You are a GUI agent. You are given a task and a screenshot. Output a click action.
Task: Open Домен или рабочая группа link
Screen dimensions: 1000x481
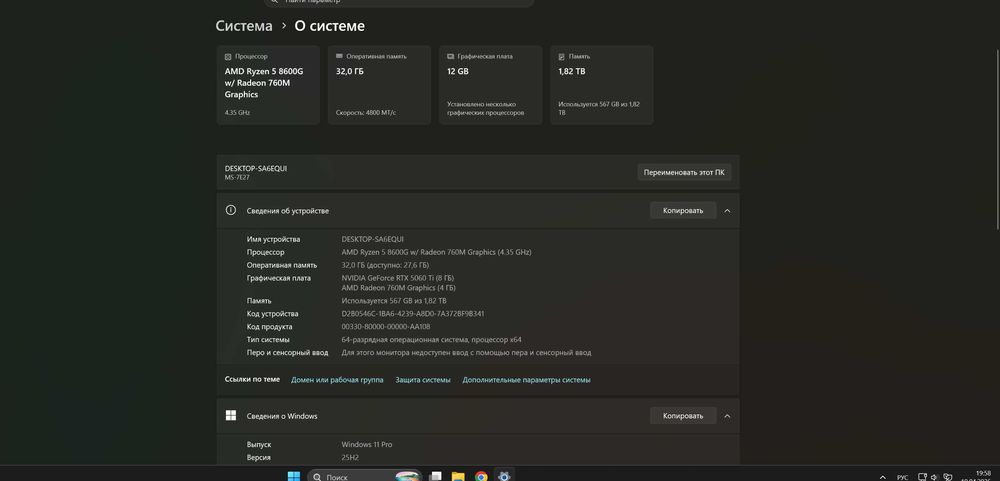(337, 380)
